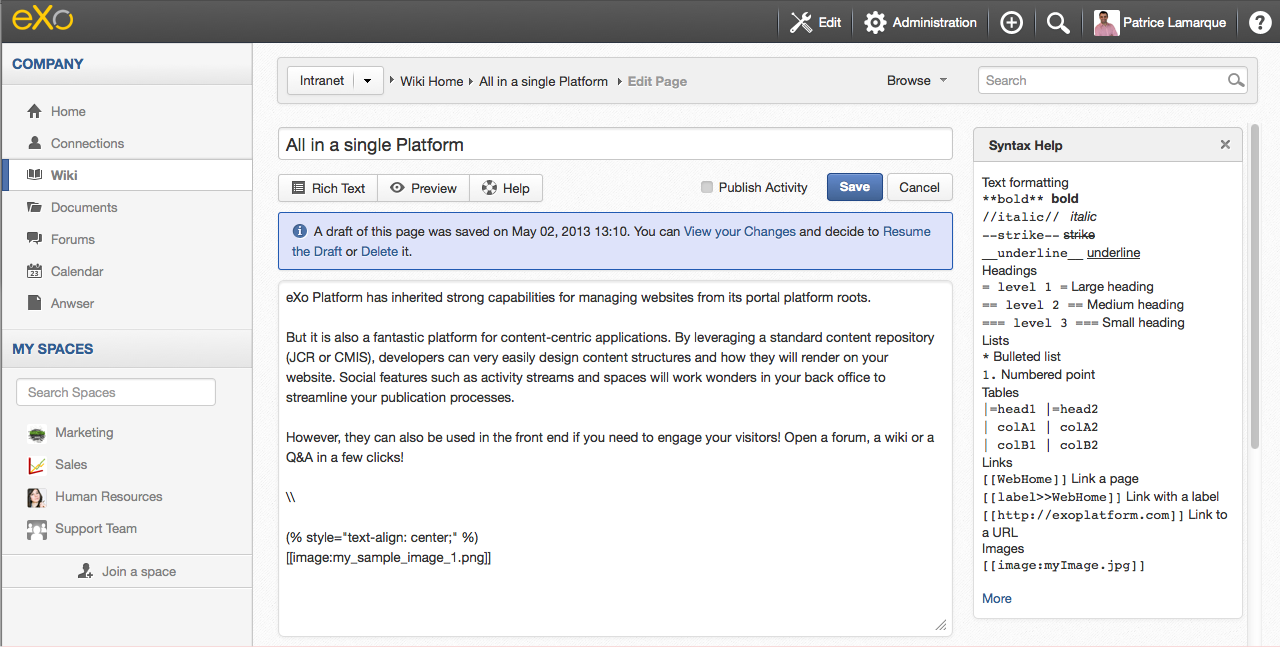Enable the Publish Activity checkbox
Screen dimensions: 1280x647
[x=707, y=187]
